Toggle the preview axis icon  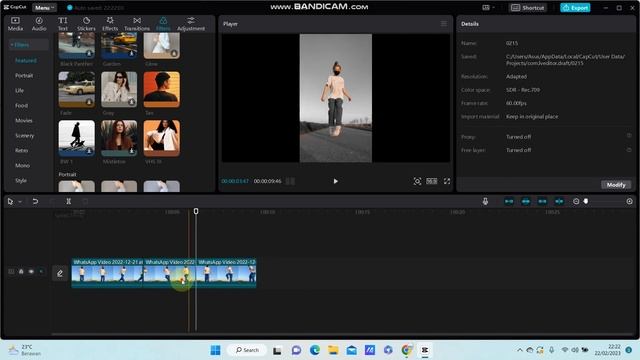coord(559,201)
